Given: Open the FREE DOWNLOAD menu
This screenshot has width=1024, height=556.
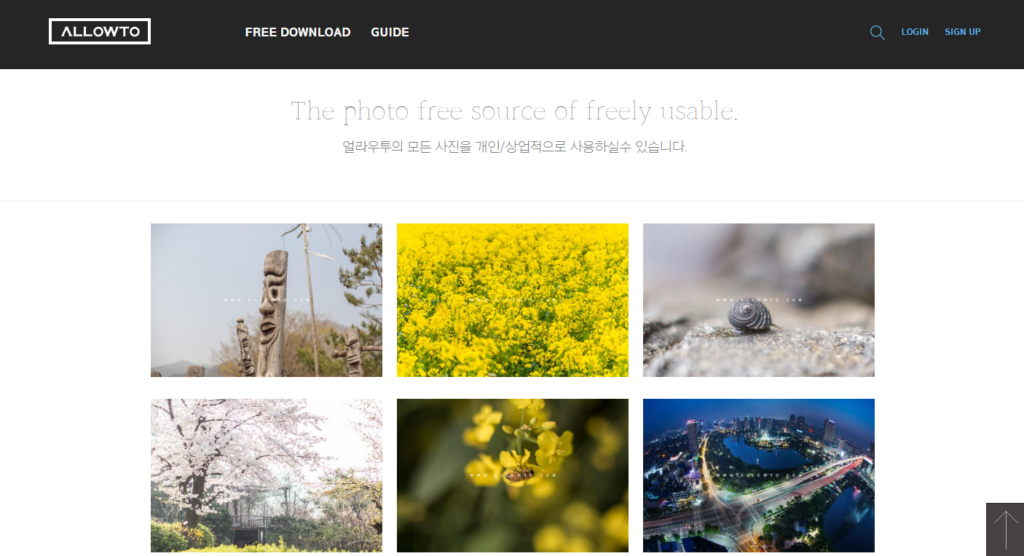Looking at the screenshot, I should pos(298,32).
